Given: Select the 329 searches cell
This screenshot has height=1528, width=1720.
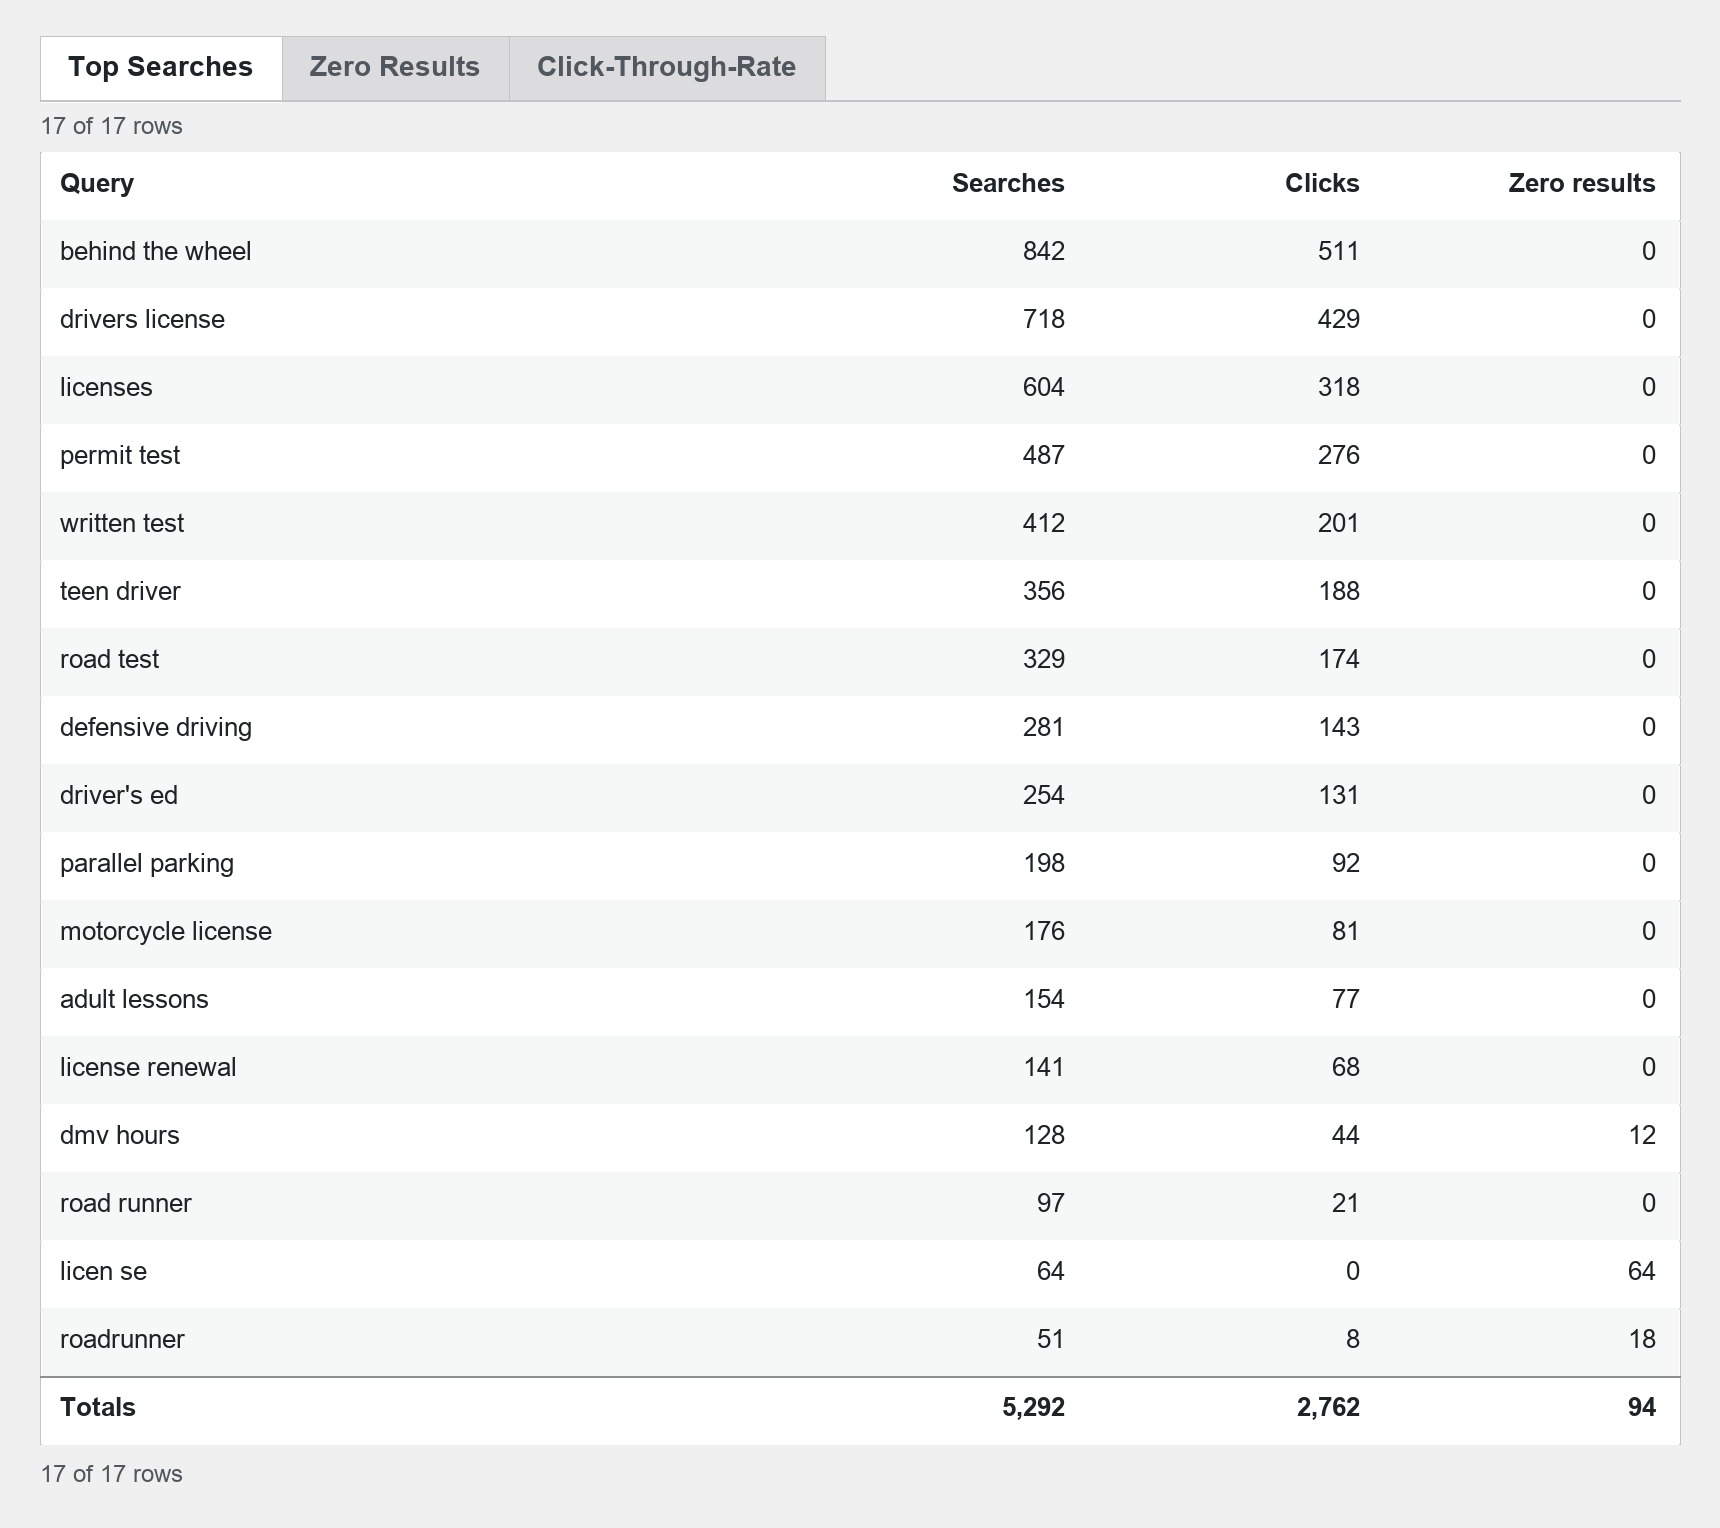Looking at the screenshot, I should tap(1044, 660).
